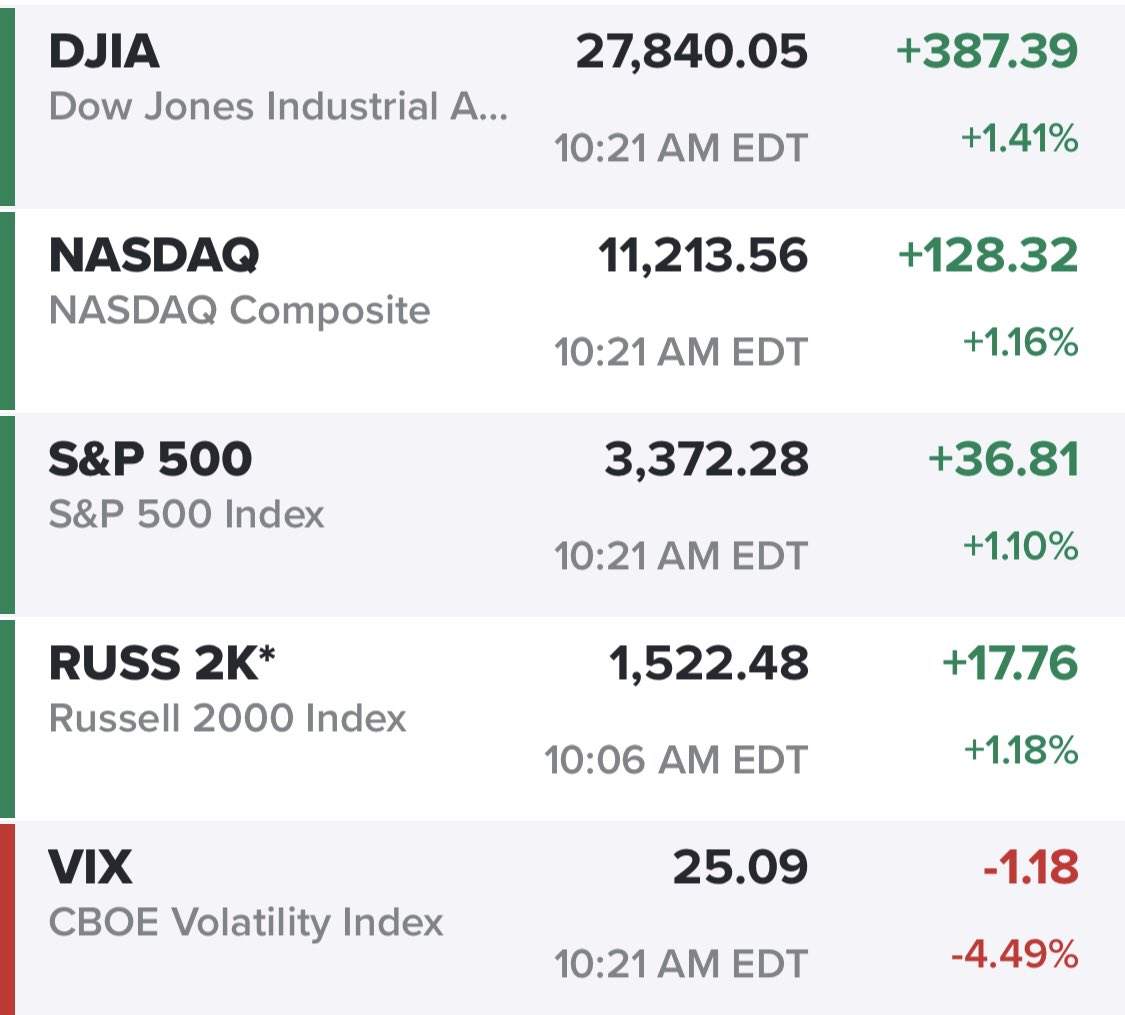Screen dimensions: 1125x1015
Task: Tap the DJIA price 27,840.05
Action: 692,52
